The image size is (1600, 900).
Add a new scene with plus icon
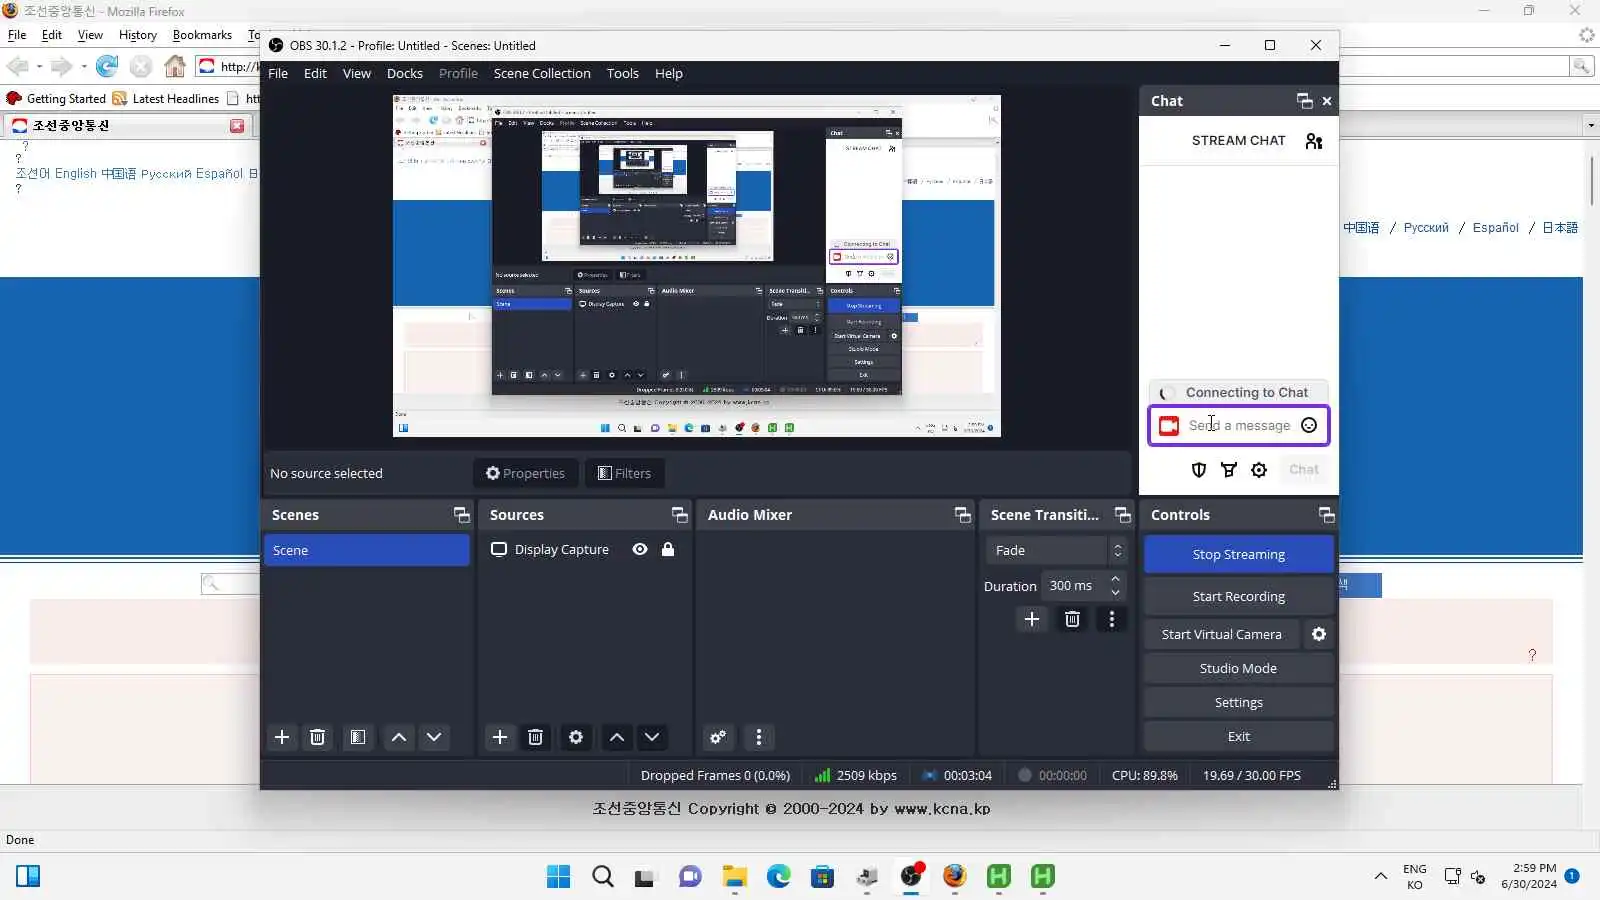point(282,737)
